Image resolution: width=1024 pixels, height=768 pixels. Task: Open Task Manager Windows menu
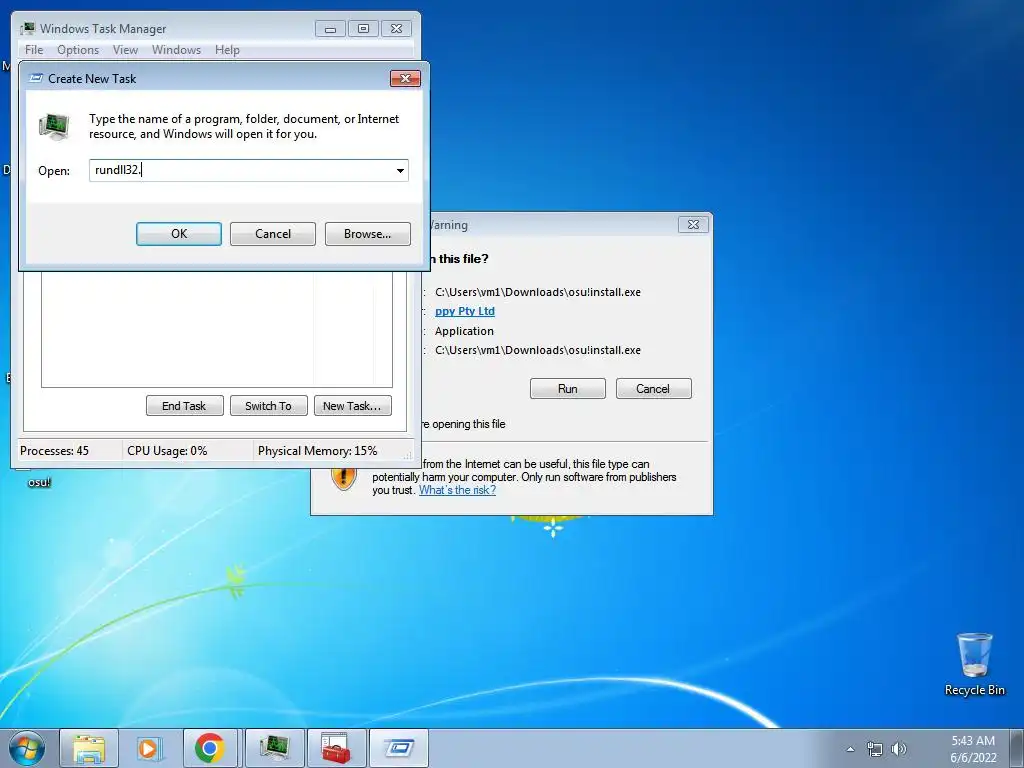[x=176, y=50]
